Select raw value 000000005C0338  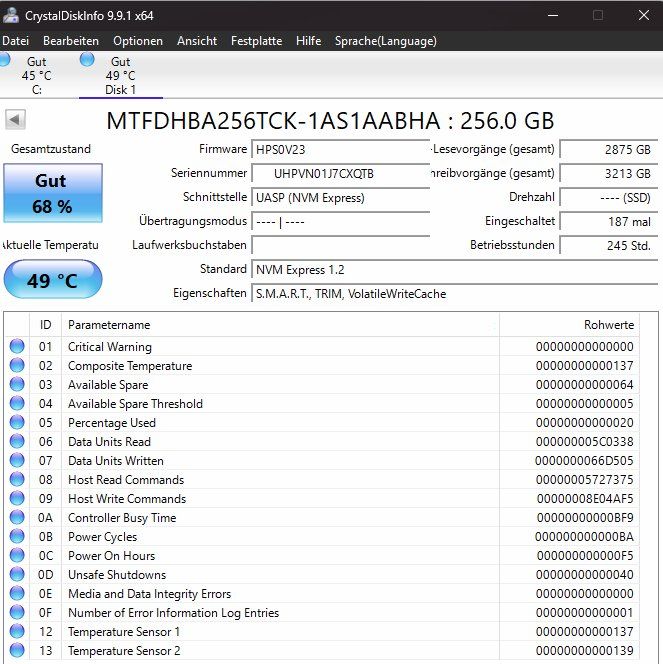(585, 442)
